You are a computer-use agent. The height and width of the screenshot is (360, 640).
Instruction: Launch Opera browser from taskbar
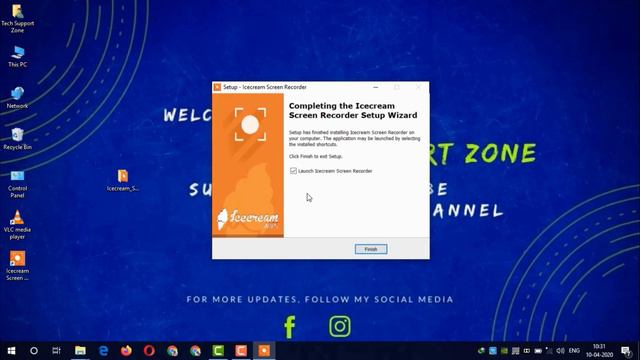[x=149, y=351]
